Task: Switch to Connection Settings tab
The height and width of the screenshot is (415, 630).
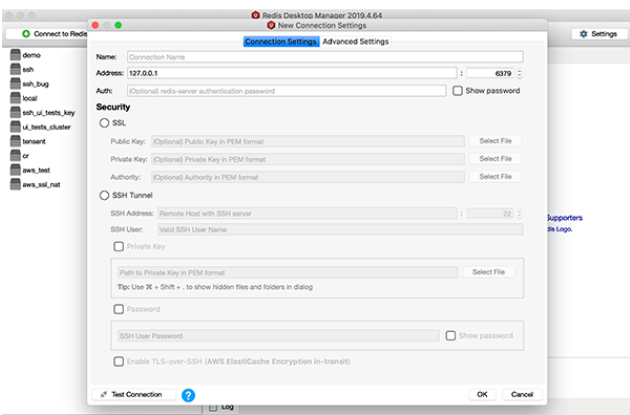Action: pos(281,41)
